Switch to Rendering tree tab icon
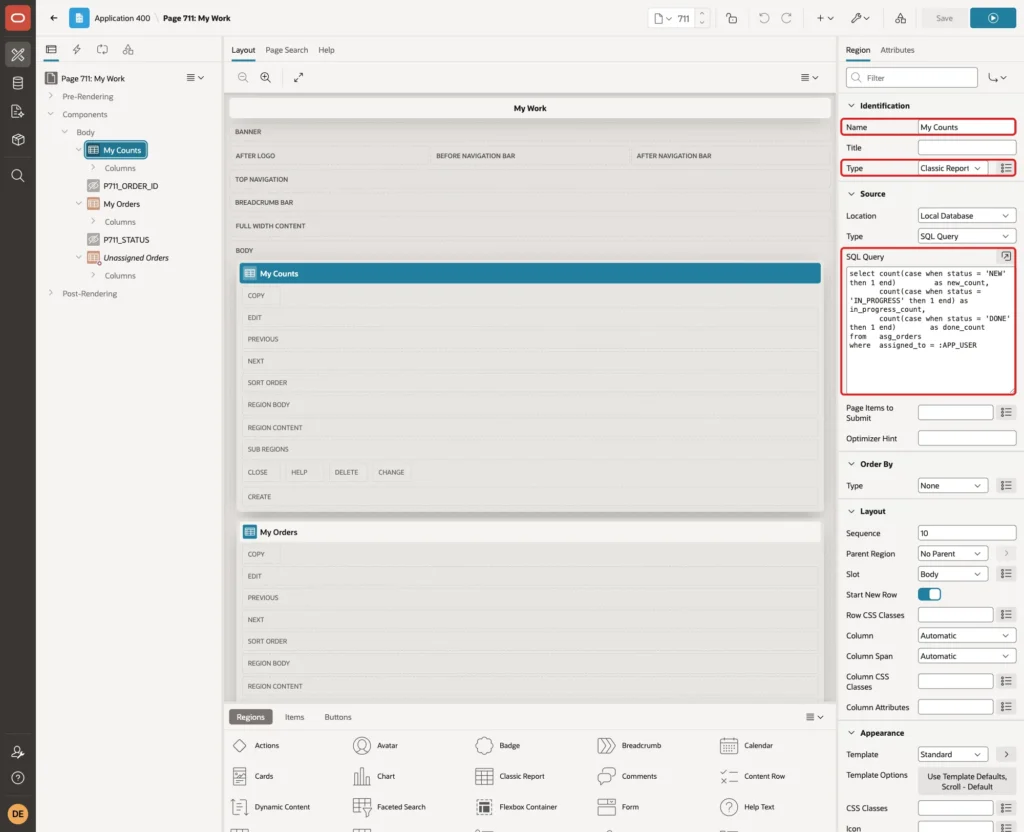The image size is (1024, 832). pyautogui.click(x=51, y=50)
